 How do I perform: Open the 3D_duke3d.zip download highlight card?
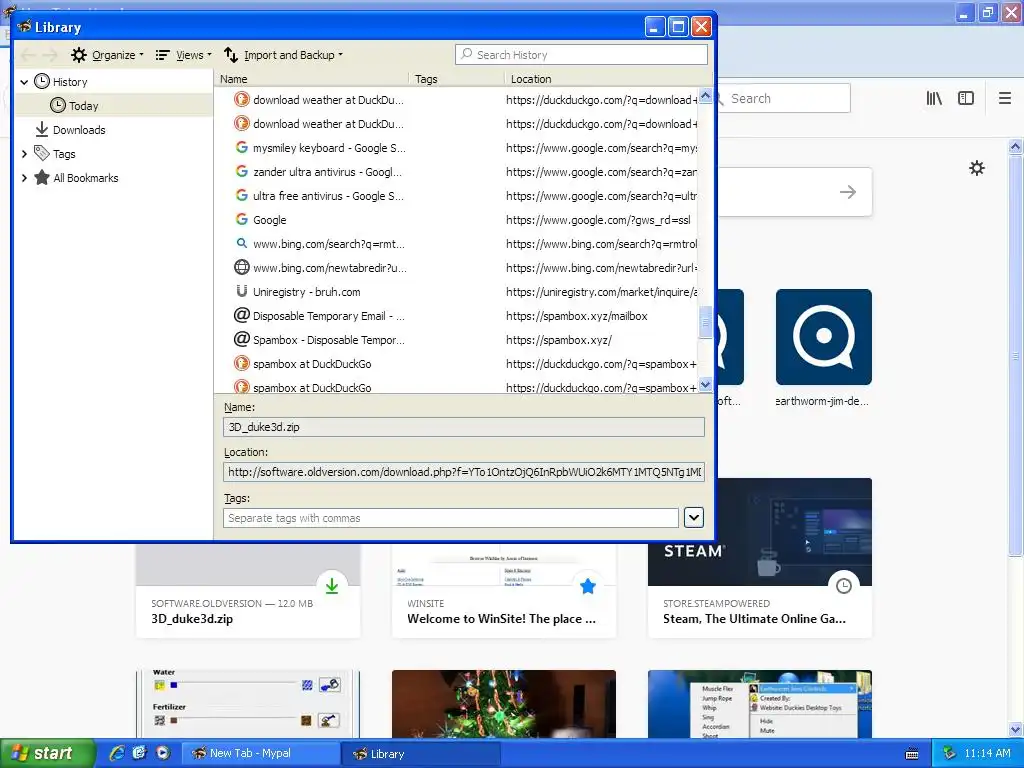248,591
